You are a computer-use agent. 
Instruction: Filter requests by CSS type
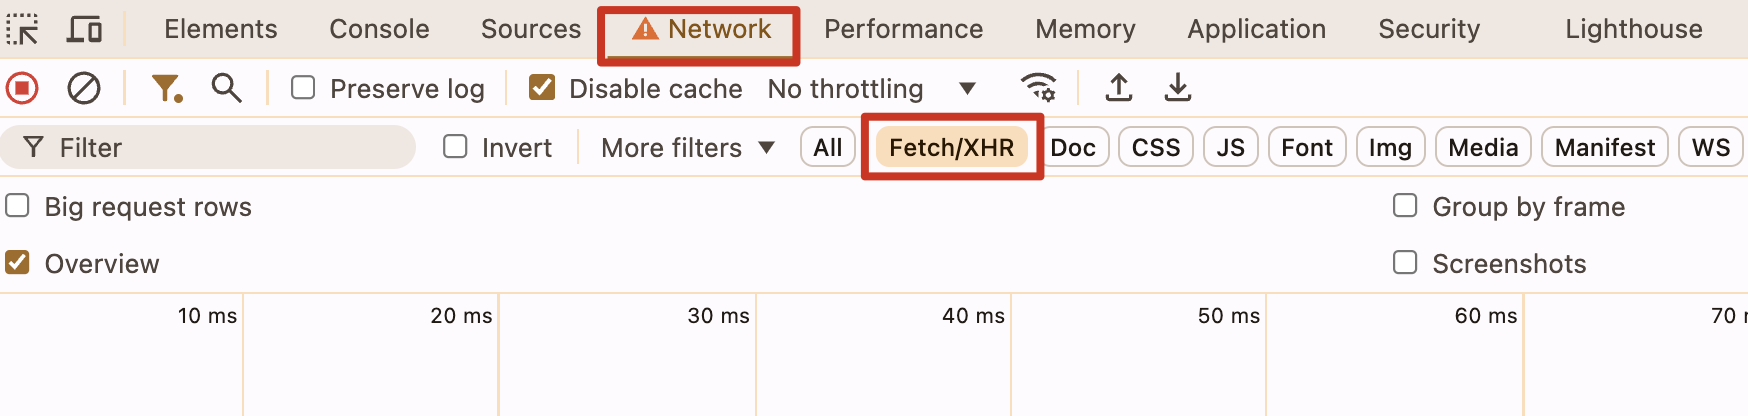pyautogui.click(x=1155, y=148)
